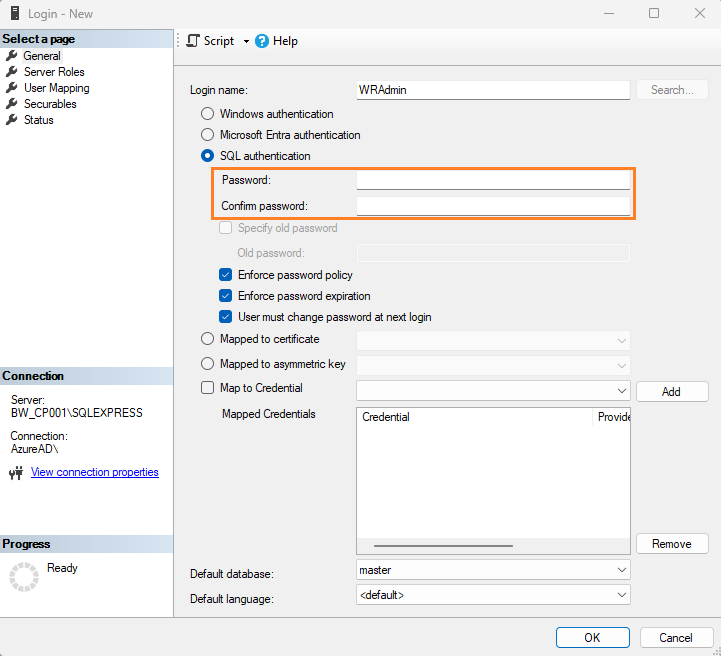Click the Help question mark icon

(262, 41)
